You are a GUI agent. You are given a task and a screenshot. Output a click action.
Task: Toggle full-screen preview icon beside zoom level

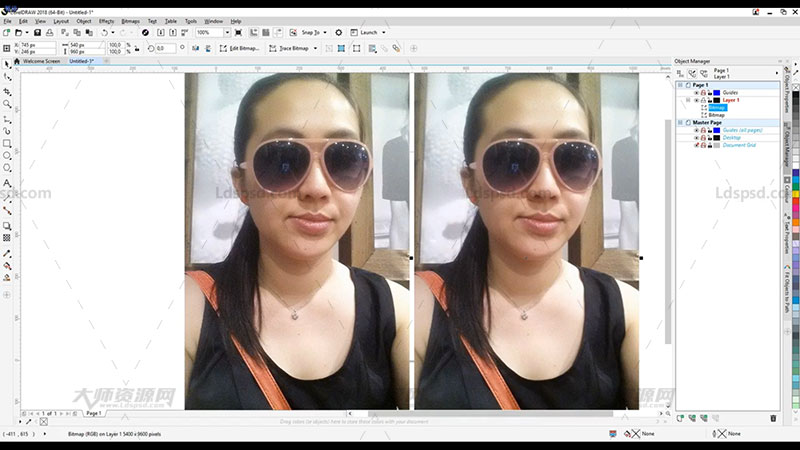coord(238,32)
